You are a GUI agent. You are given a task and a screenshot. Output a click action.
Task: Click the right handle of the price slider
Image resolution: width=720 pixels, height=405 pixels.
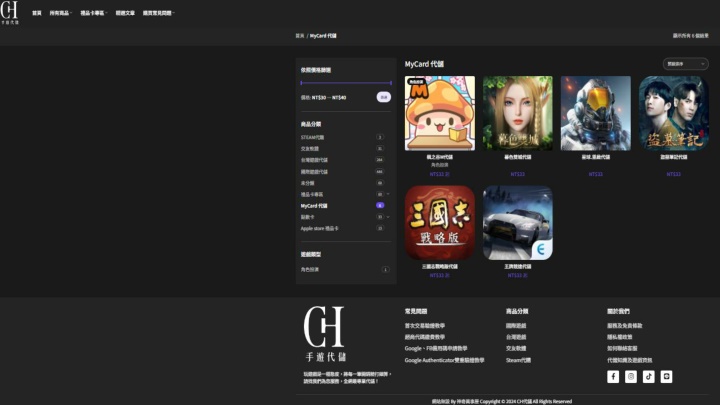(x=391, y=83)
